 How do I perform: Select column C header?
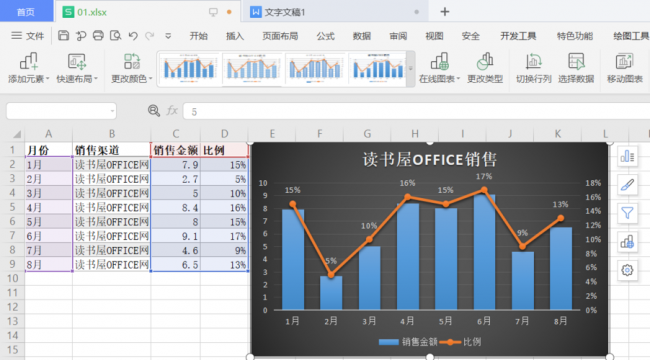(175, 134)
